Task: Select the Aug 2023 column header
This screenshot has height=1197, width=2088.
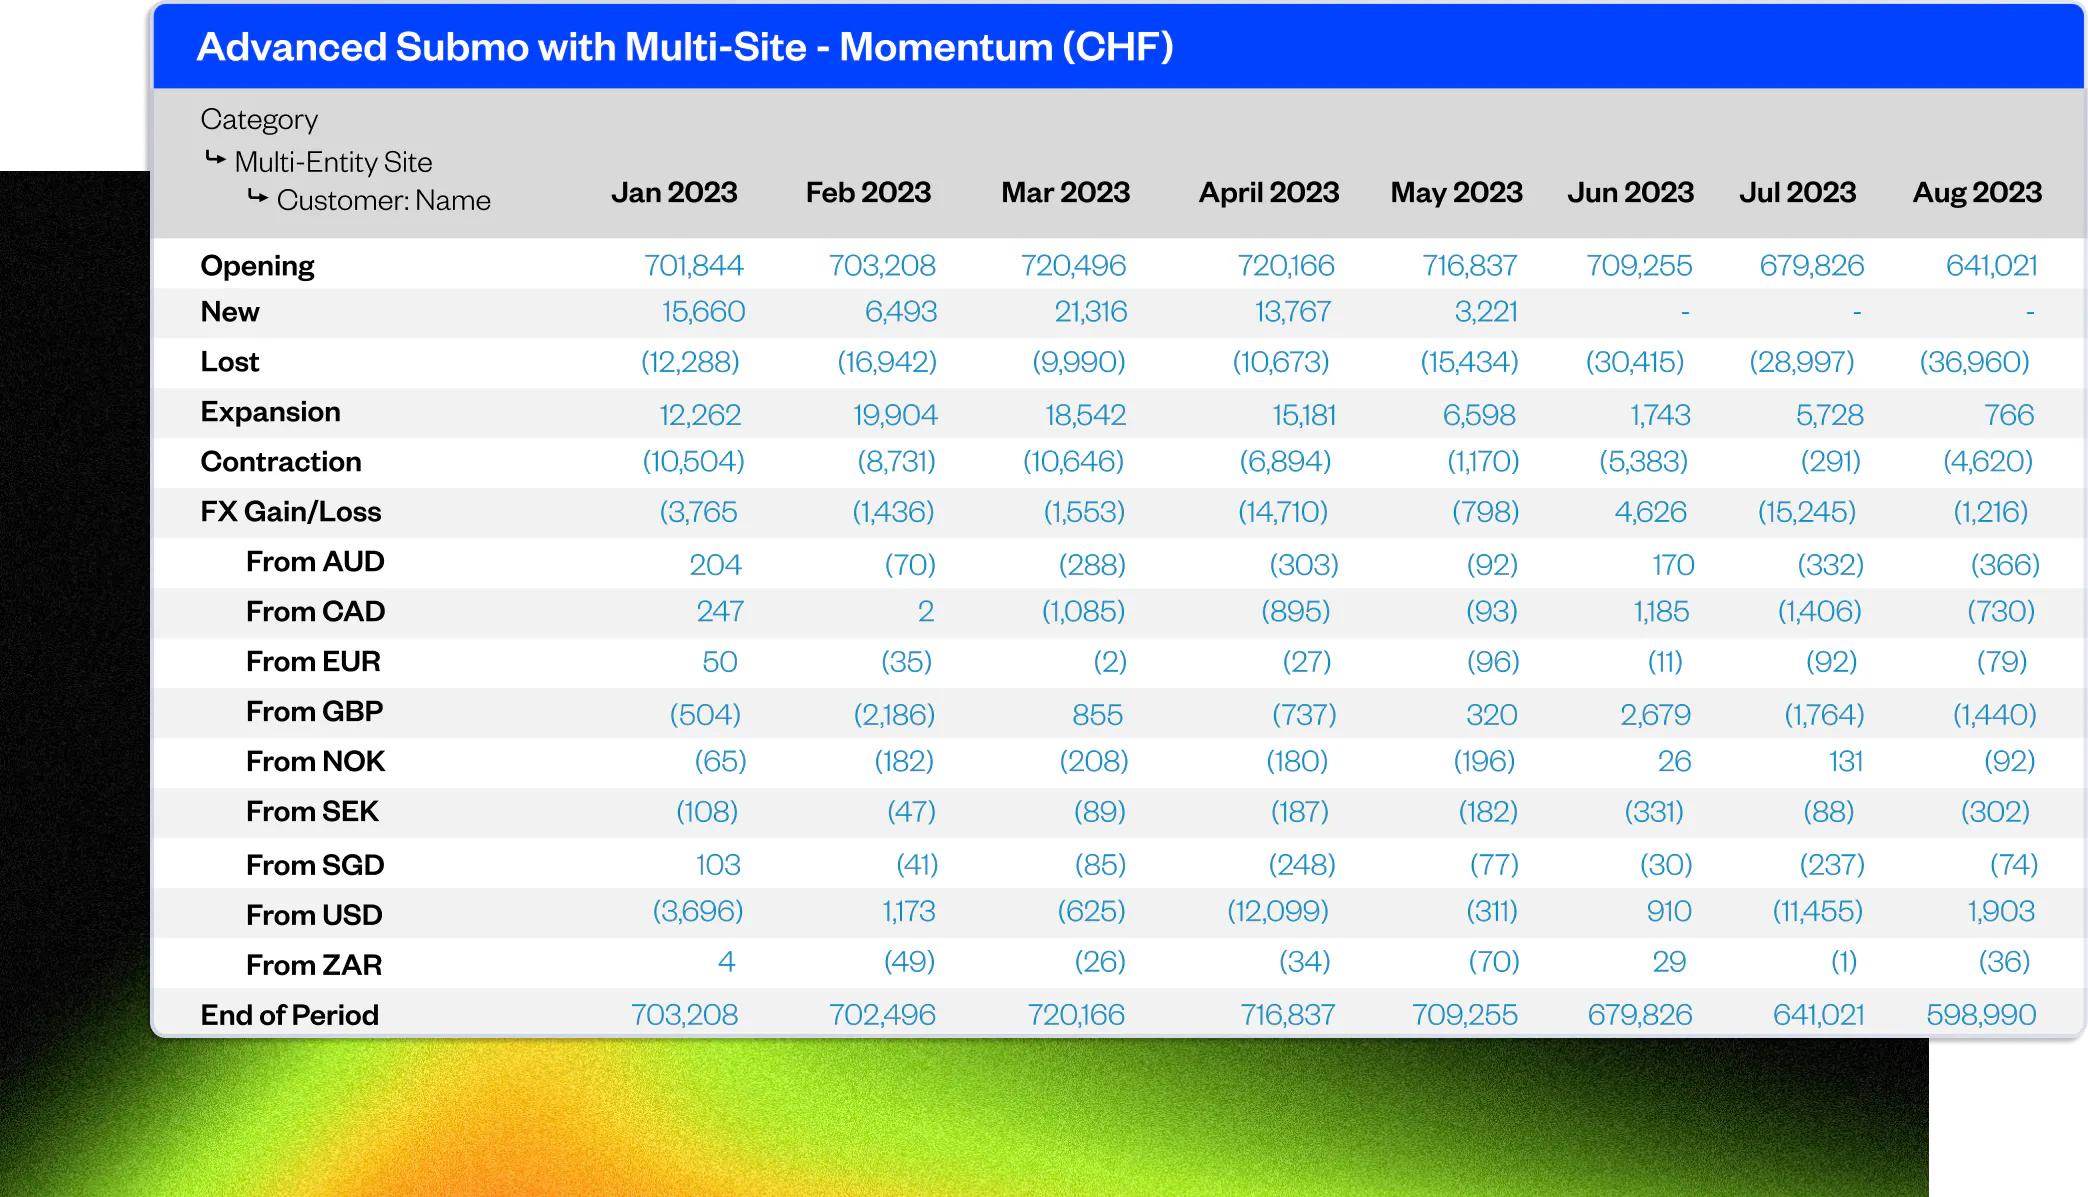Action: point(1977,192)
